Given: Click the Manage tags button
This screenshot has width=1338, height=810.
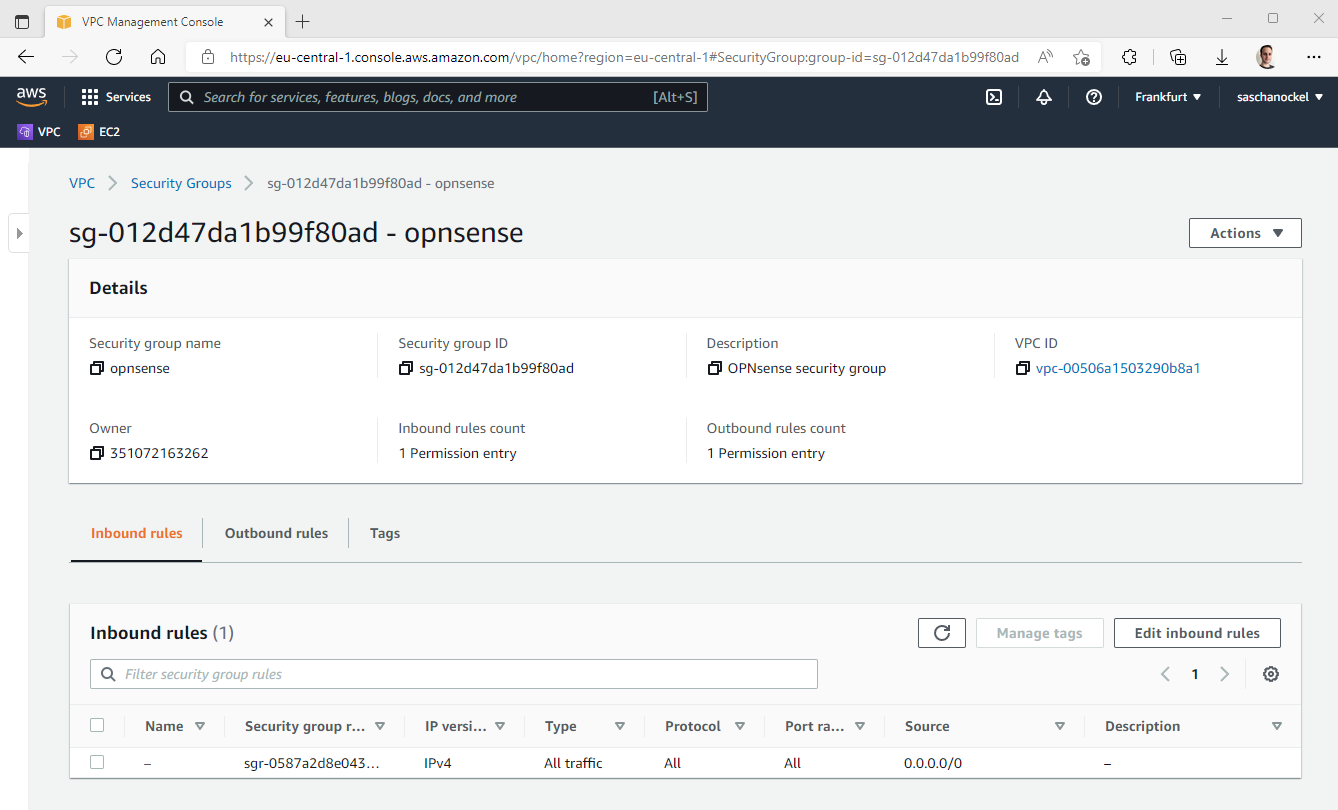Looking at the screenshot, I should 1039,633.
